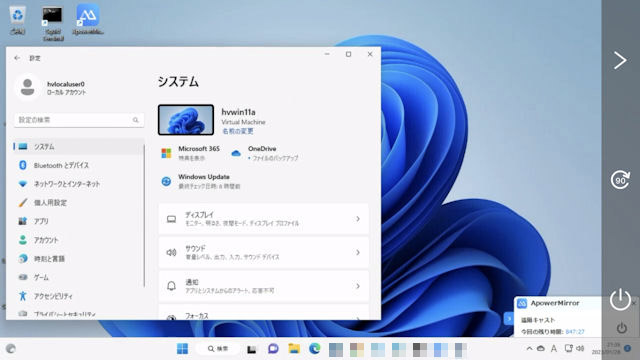Open Bluetooth とデバイス settings
This screenshot has width=640, height=360.
78,165
